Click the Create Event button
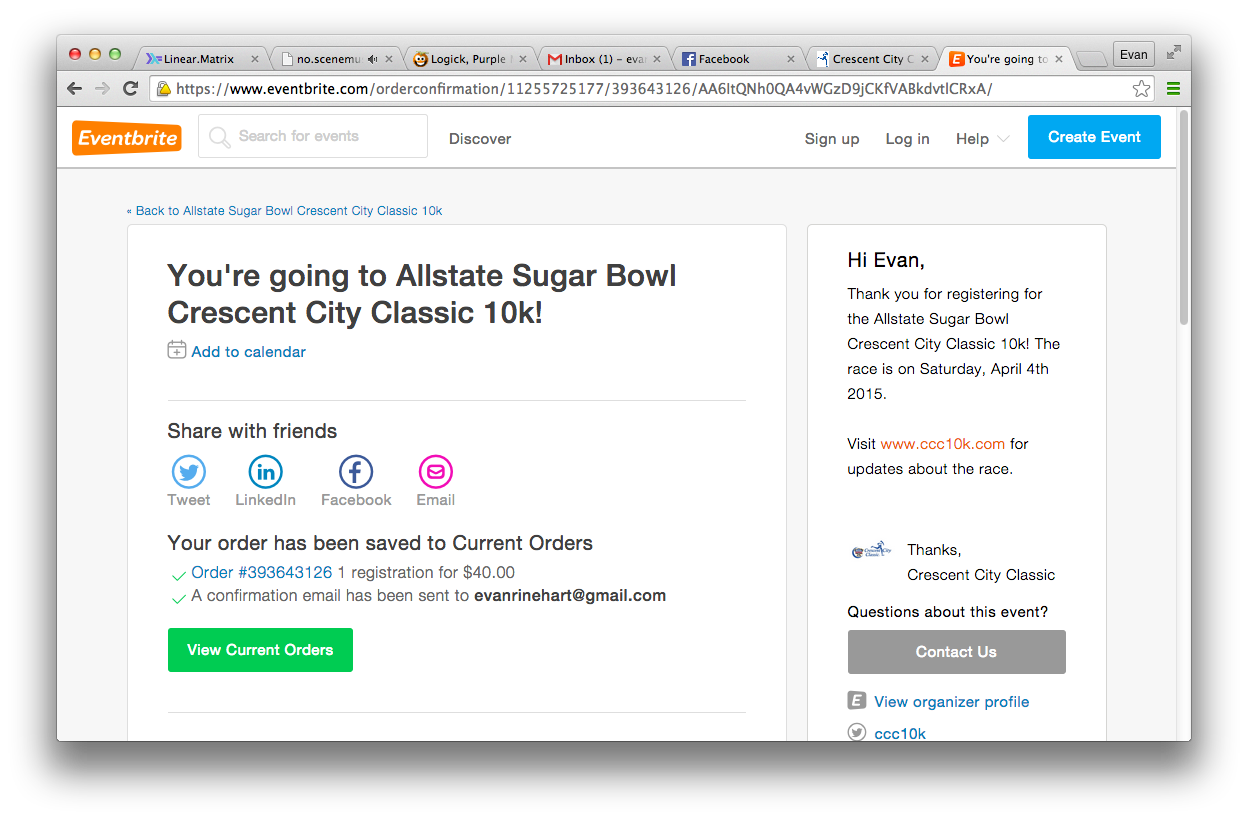 (x=1094, y=137)
